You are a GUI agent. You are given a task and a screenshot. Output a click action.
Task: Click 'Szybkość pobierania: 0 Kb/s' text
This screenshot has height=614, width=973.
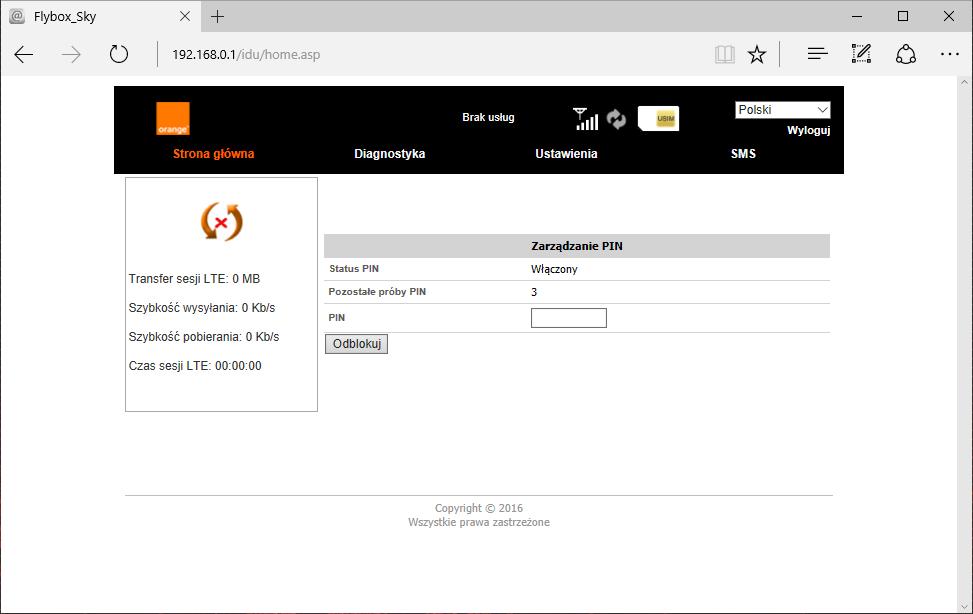pyautogui.click(x=204, y=337)
